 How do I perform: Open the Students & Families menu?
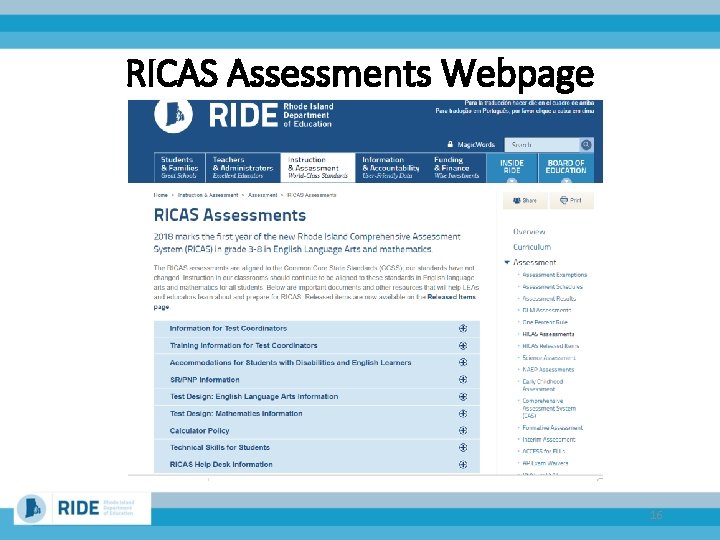(180, 168)
